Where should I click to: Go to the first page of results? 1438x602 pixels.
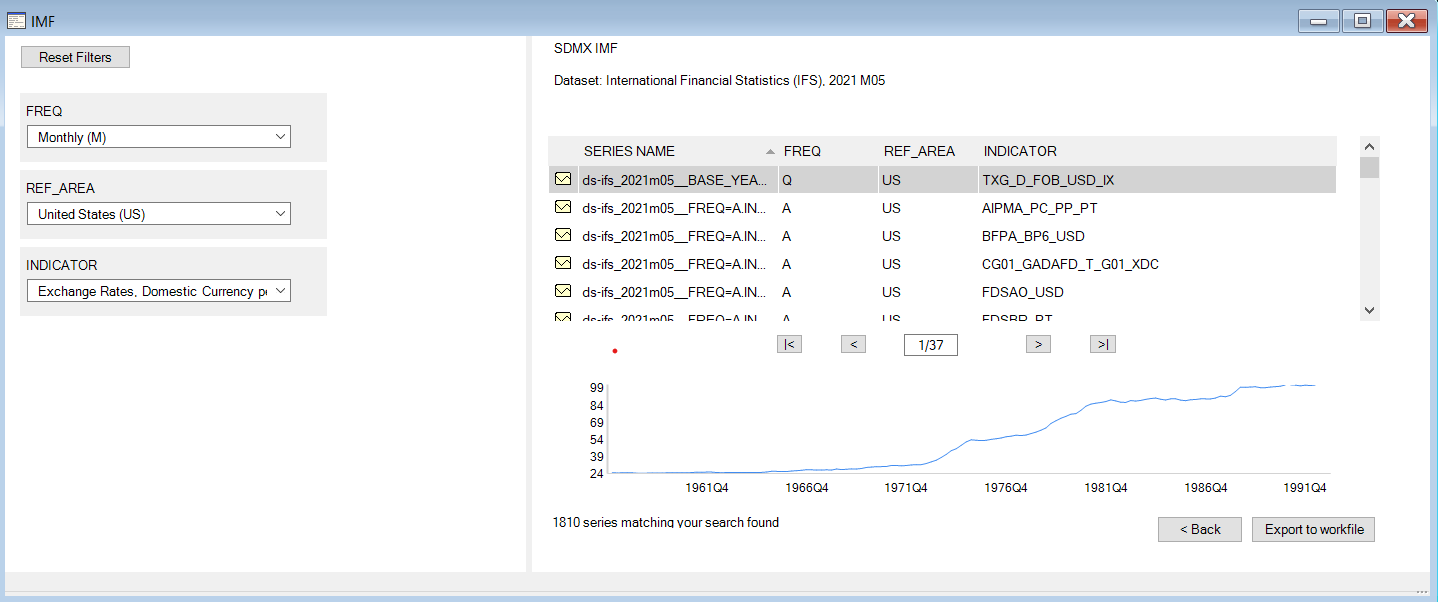pyautogui.click(x=789, y=344)
